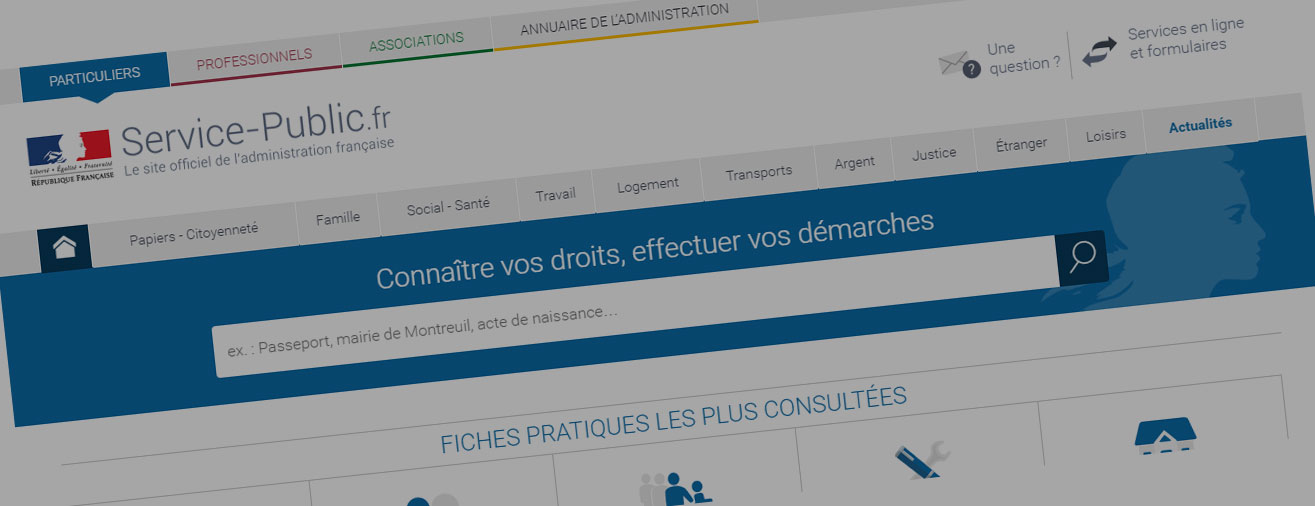Open the Argent menu
Screen dimensions: 1315x506
(x=854, y=162)
